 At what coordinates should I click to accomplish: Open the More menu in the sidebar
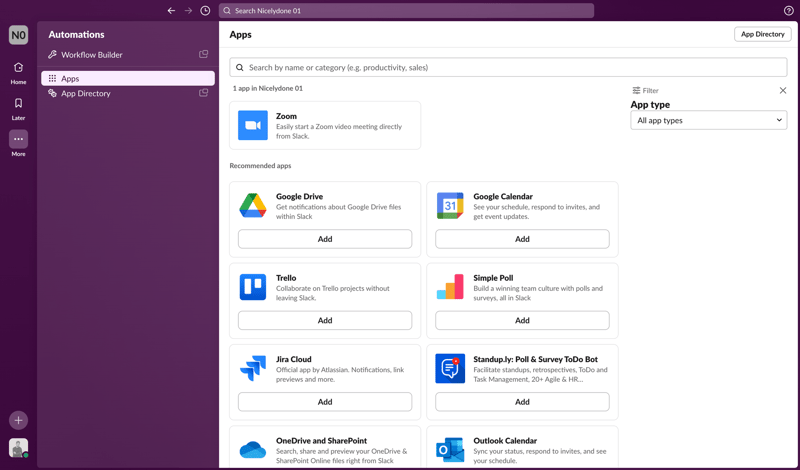pyautogui.click(x=18, y=144)
